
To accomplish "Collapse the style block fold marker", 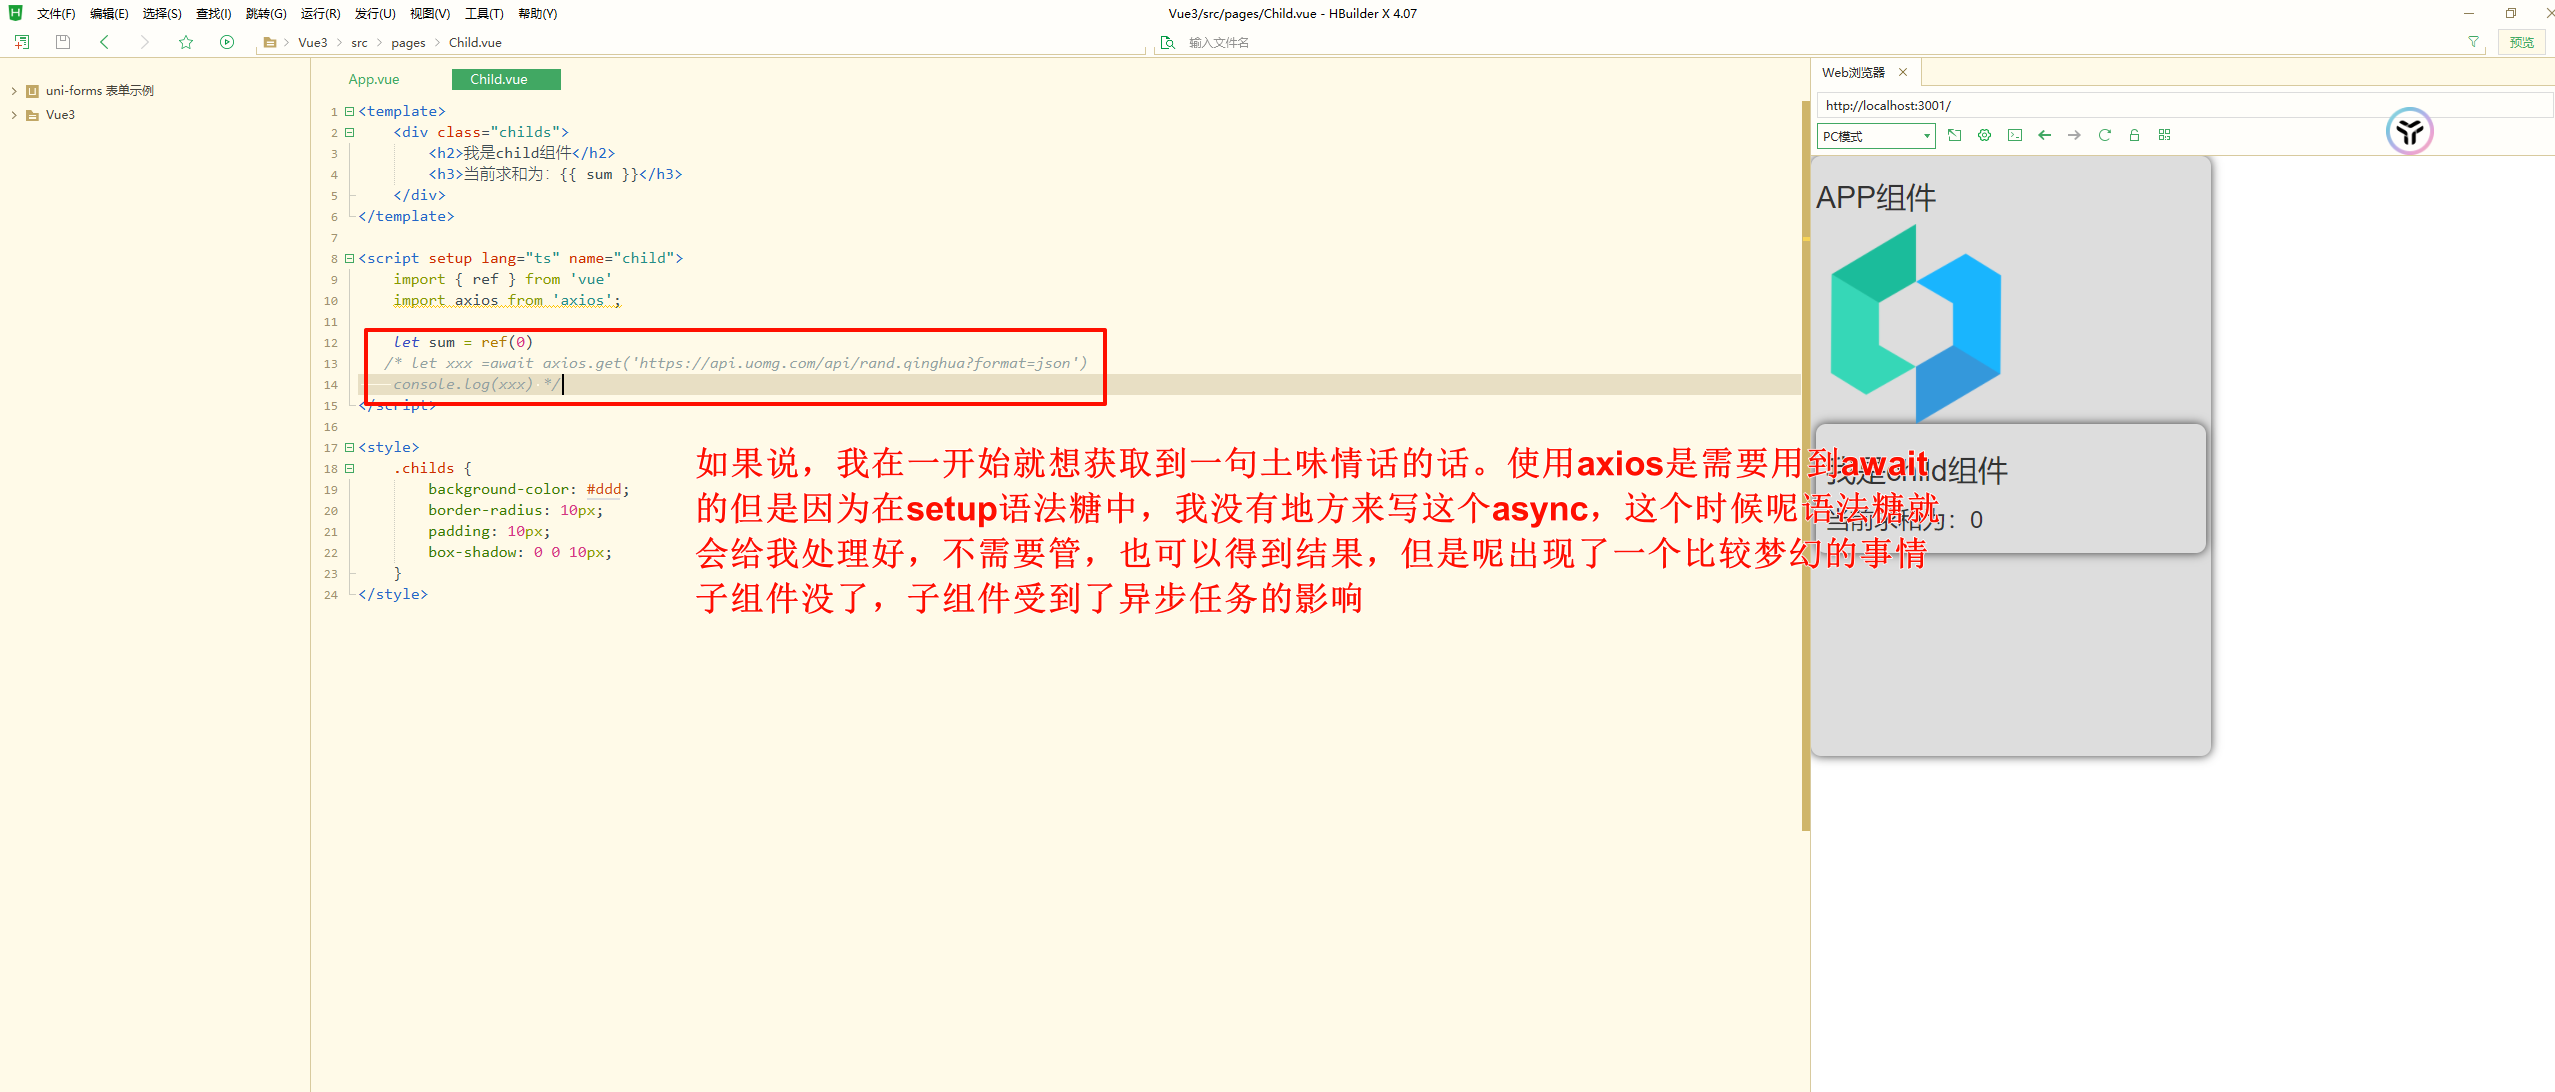I will pyautogui.click(x=349, y=447).
